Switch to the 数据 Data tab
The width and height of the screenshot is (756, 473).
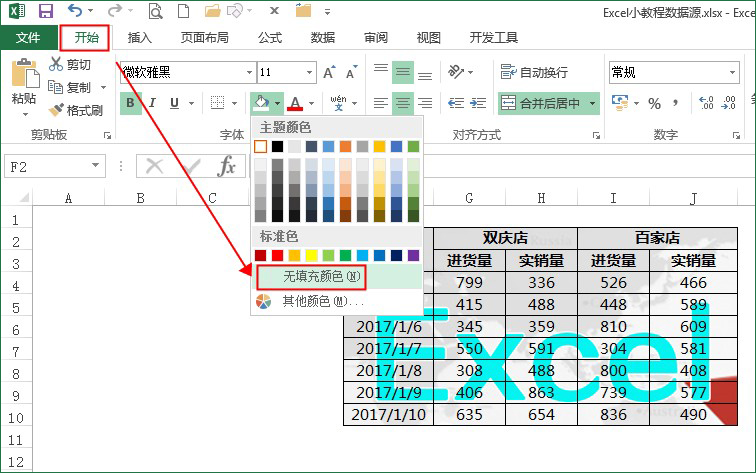[x=323, y=37]
